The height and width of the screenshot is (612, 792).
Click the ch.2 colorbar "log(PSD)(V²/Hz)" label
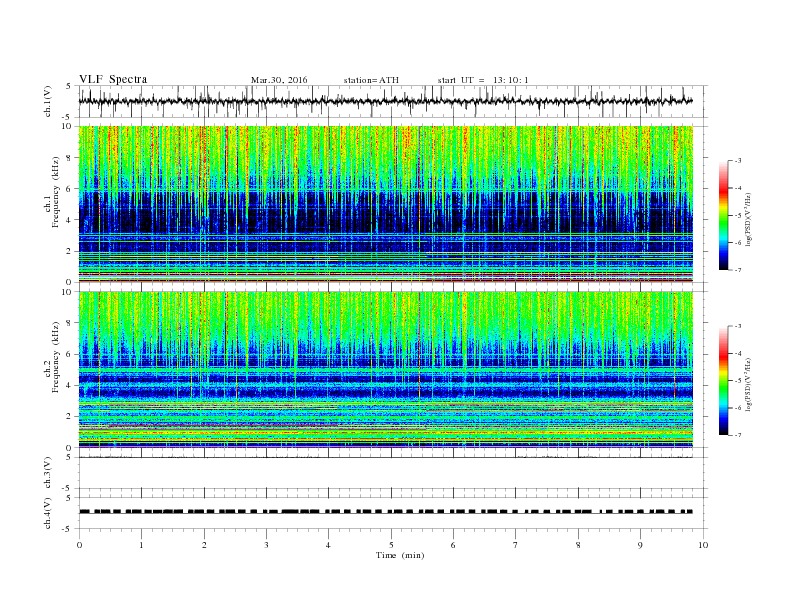click(748, 384)
